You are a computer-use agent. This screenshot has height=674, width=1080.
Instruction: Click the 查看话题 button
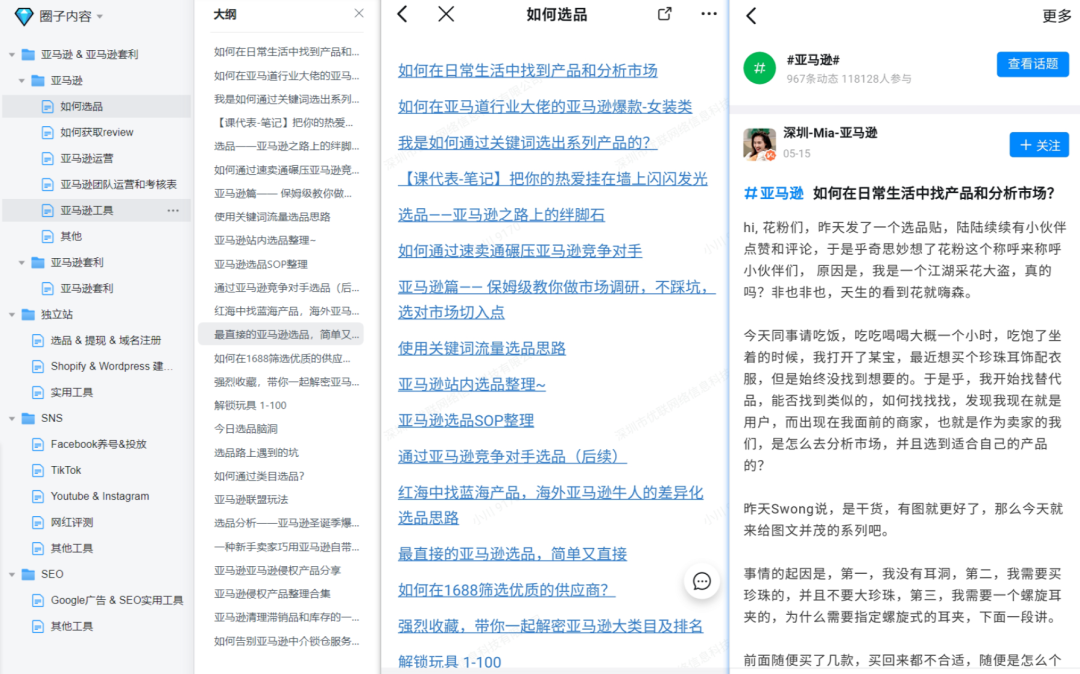point(1032,64)
